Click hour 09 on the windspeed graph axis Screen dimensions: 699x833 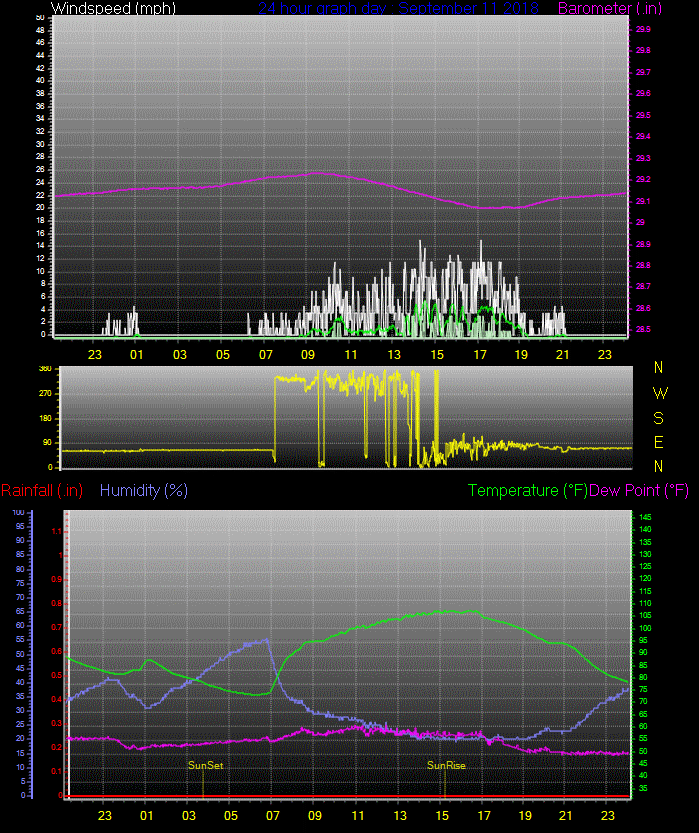(308, 354)
